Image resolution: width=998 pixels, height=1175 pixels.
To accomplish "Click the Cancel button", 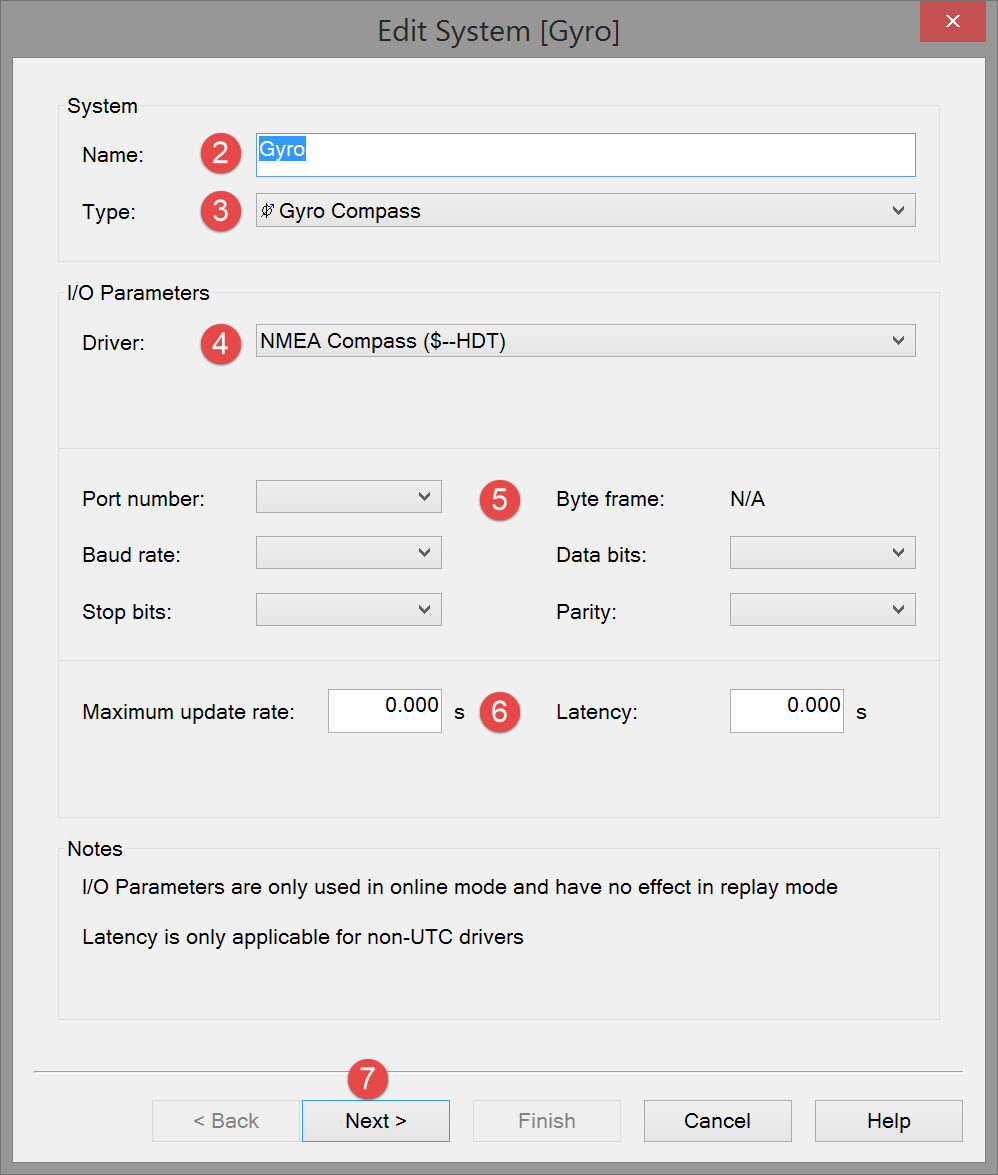I will point(717,1121).
